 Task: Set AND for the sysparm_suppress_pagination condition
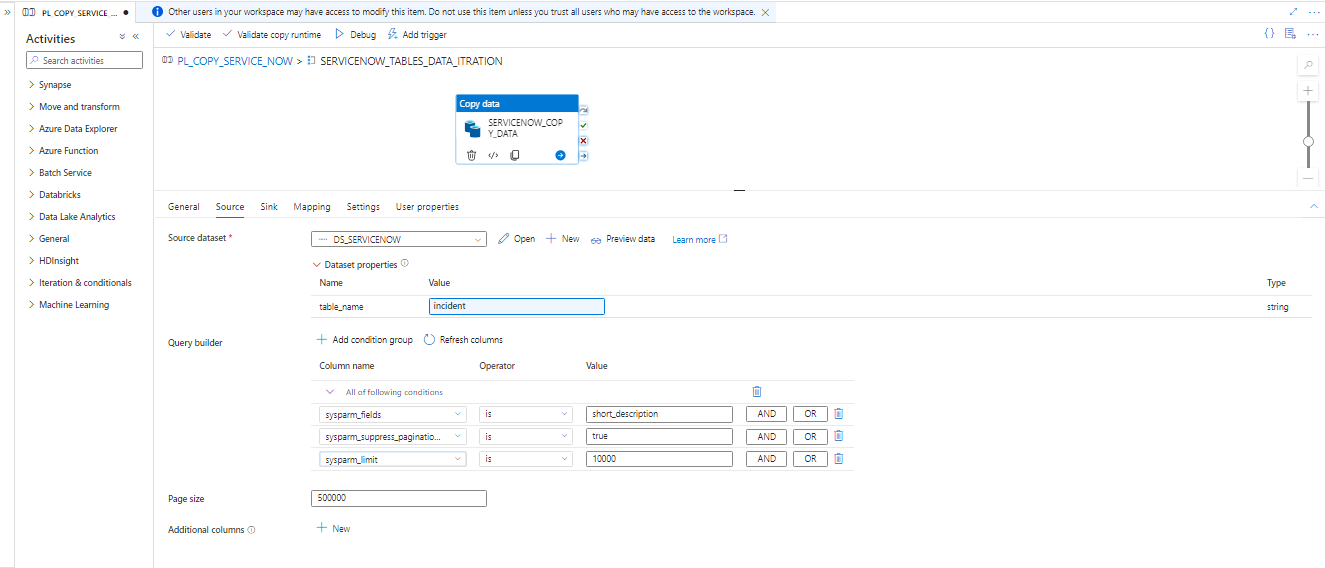point(767,436)
